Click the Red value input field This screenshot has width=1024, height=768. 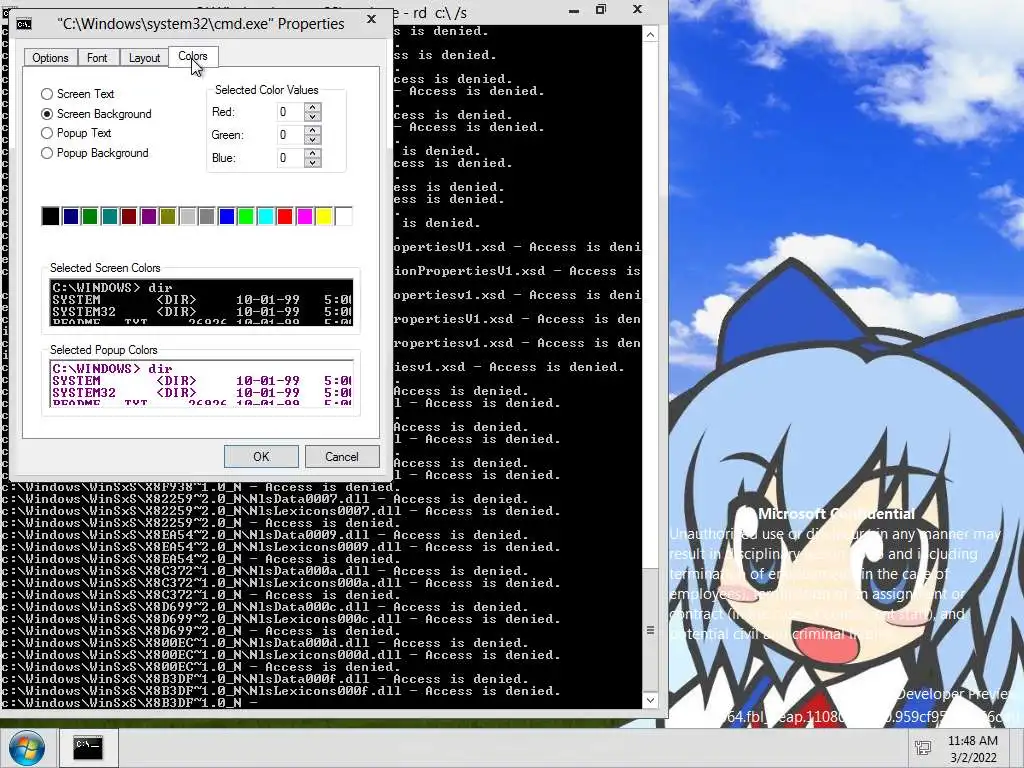point(291,112)
